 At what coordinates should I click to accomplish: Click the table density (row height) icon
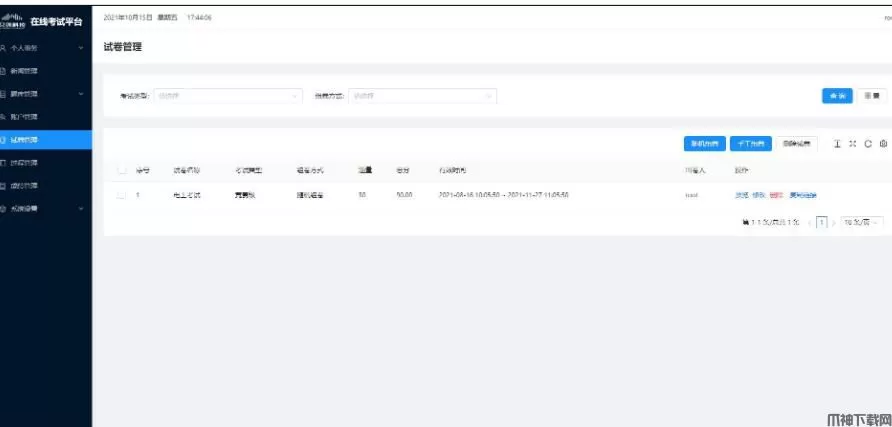tap(837, 144)
